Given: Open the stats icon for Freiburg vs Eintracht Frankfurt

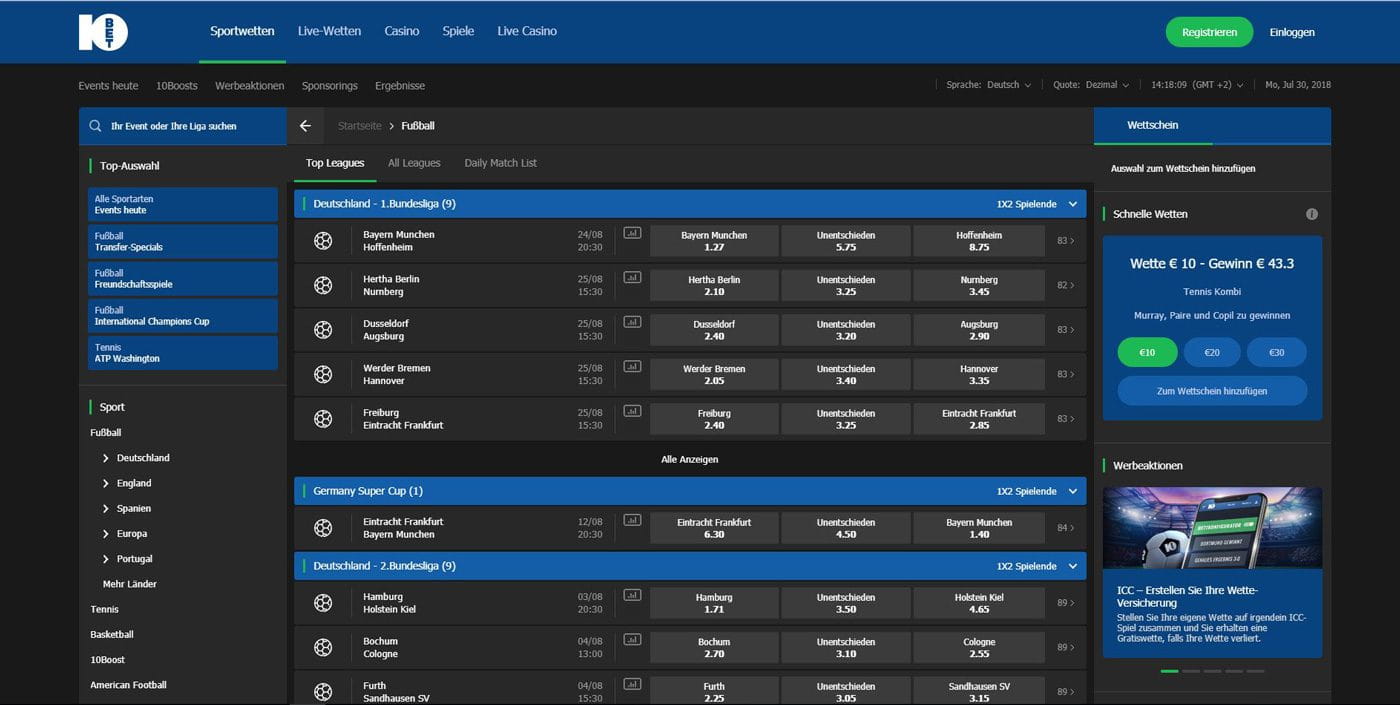Looking at the screenshot, I should pyautogui.click(x=632, y=411).
